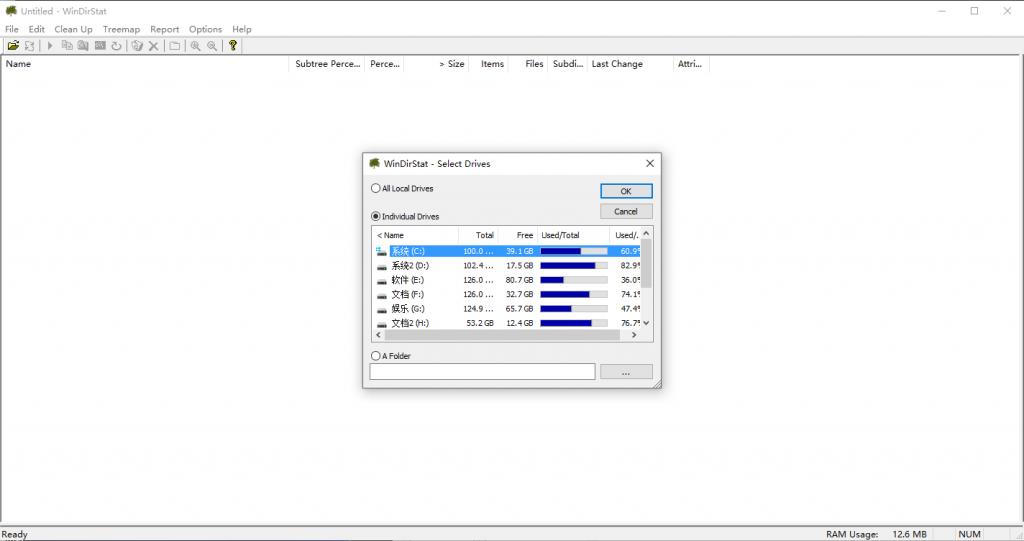Select the Individual Drives radio button
Screen dimensions: 1024x541
tap(376, 216)
